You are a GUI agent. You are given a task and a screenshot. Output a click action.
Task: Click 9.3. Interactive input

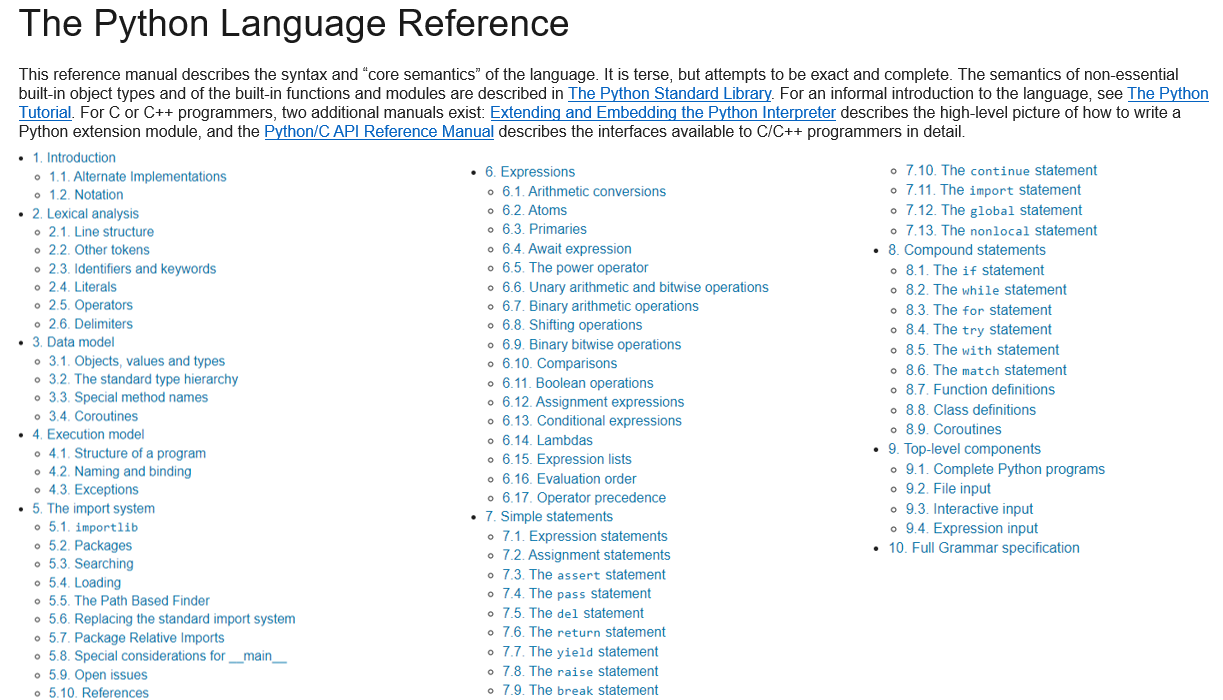969,509
